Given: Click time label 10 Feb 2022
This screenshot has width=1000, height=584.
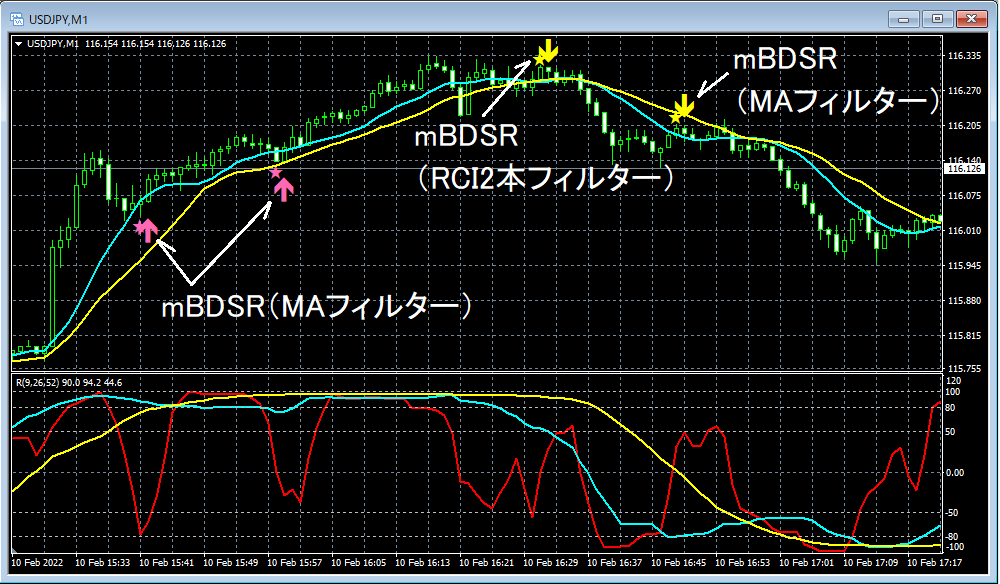Looking at the screenshot, I should tap(38, 563).
